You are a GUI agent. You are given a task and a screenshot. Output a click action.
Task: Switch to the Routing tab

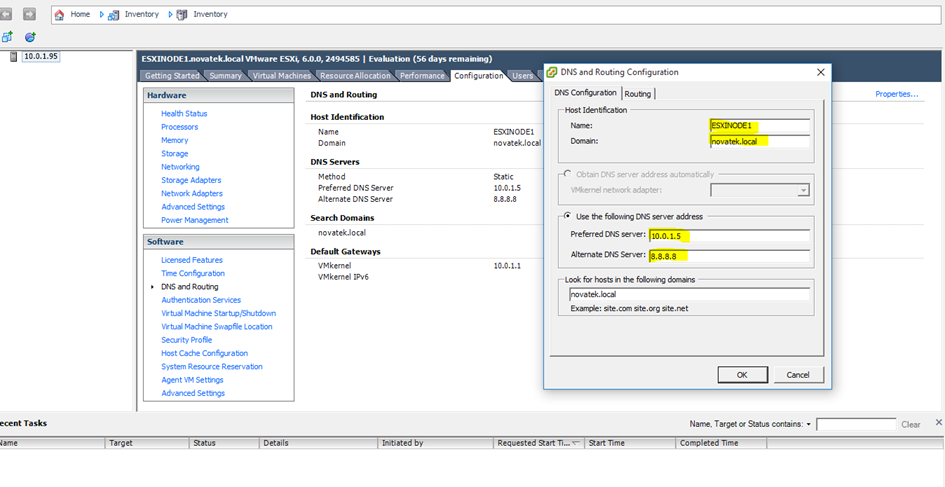tap(637, 94)
